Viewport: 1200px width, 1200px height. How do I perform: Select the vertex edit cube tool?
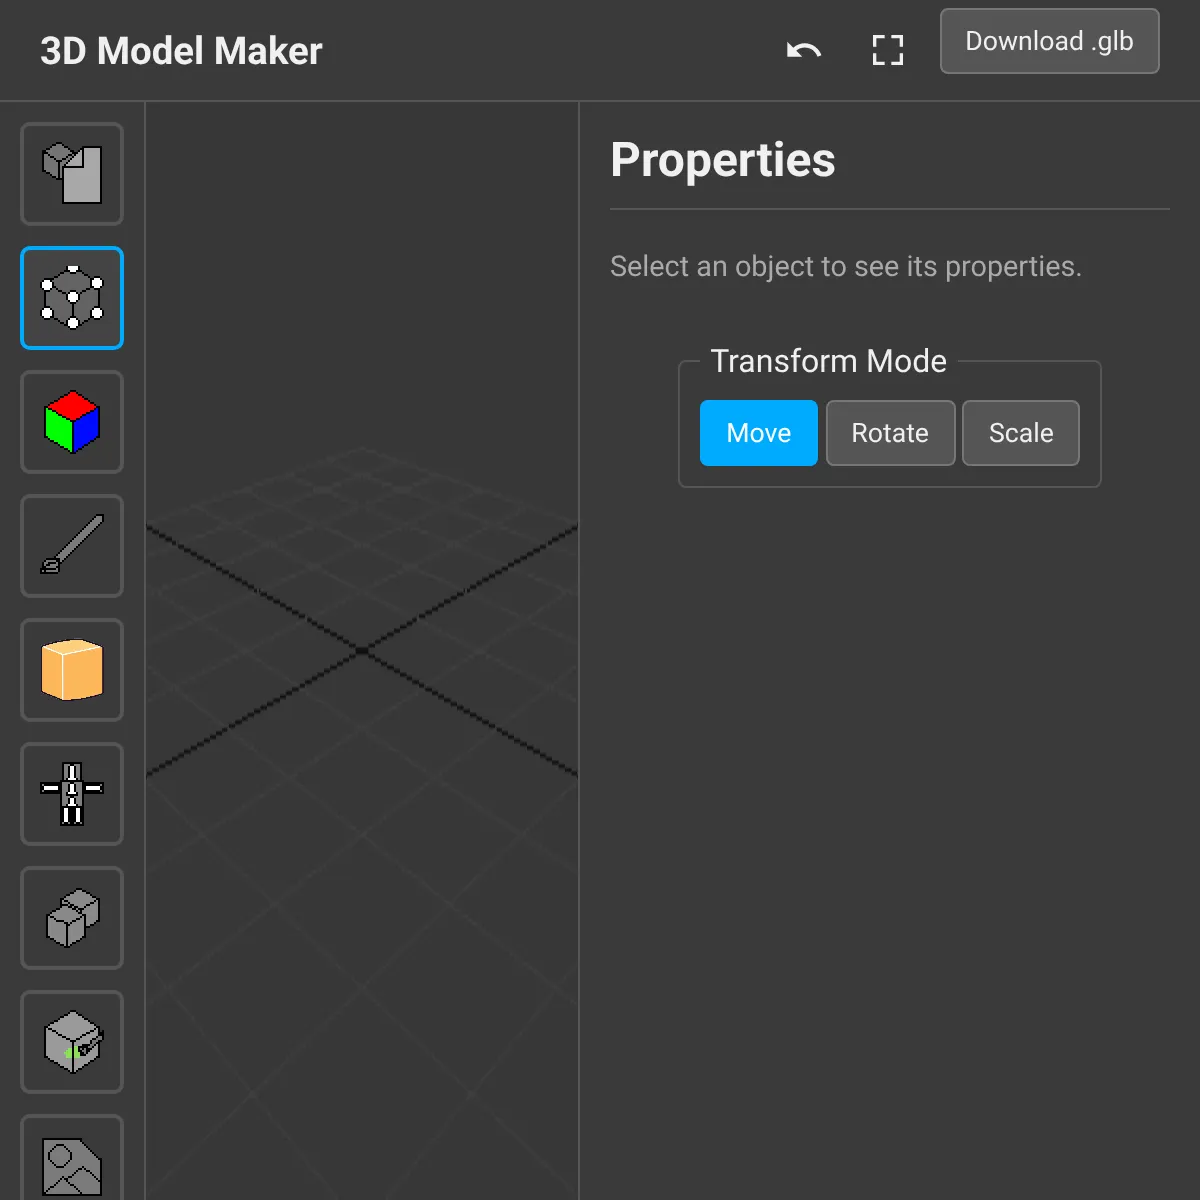tap(72, 298)
